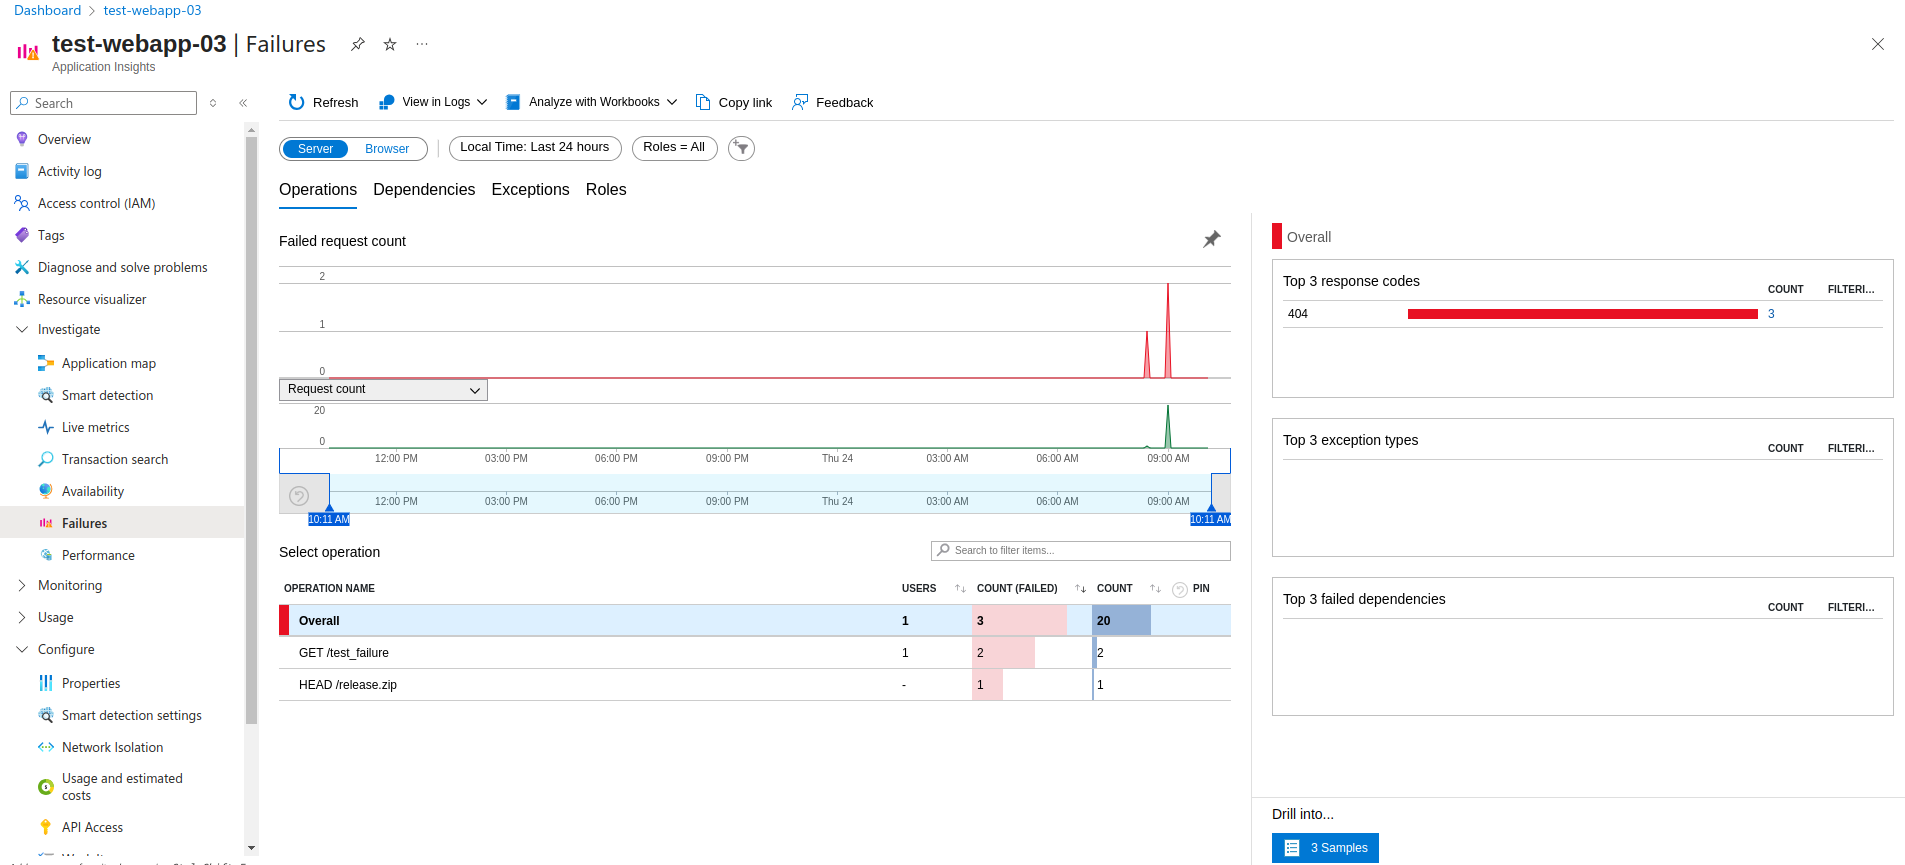Click the time range reset icon

(x=299, y=496)
